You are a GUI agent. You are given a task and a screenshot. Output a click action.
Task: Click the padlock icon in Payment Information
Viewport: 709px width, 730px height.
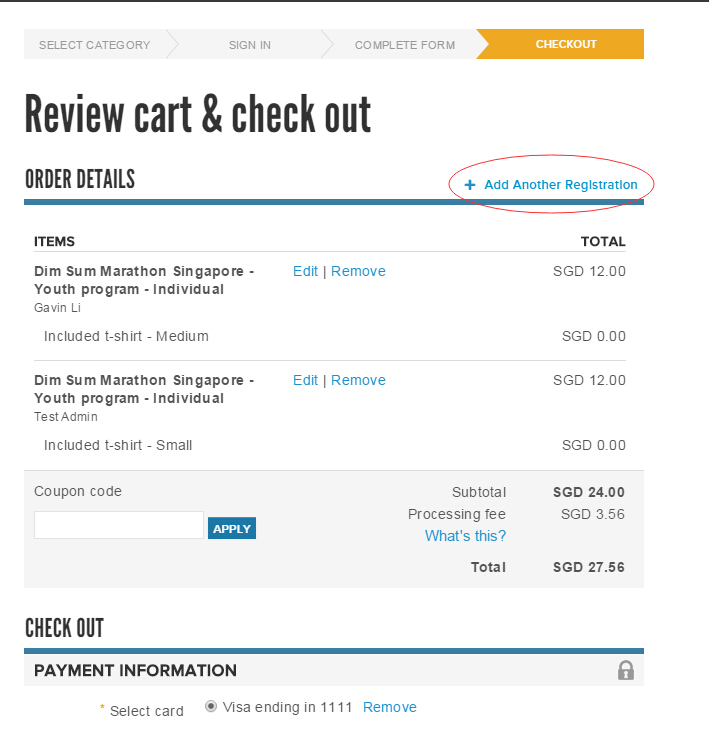coord(626,670)
